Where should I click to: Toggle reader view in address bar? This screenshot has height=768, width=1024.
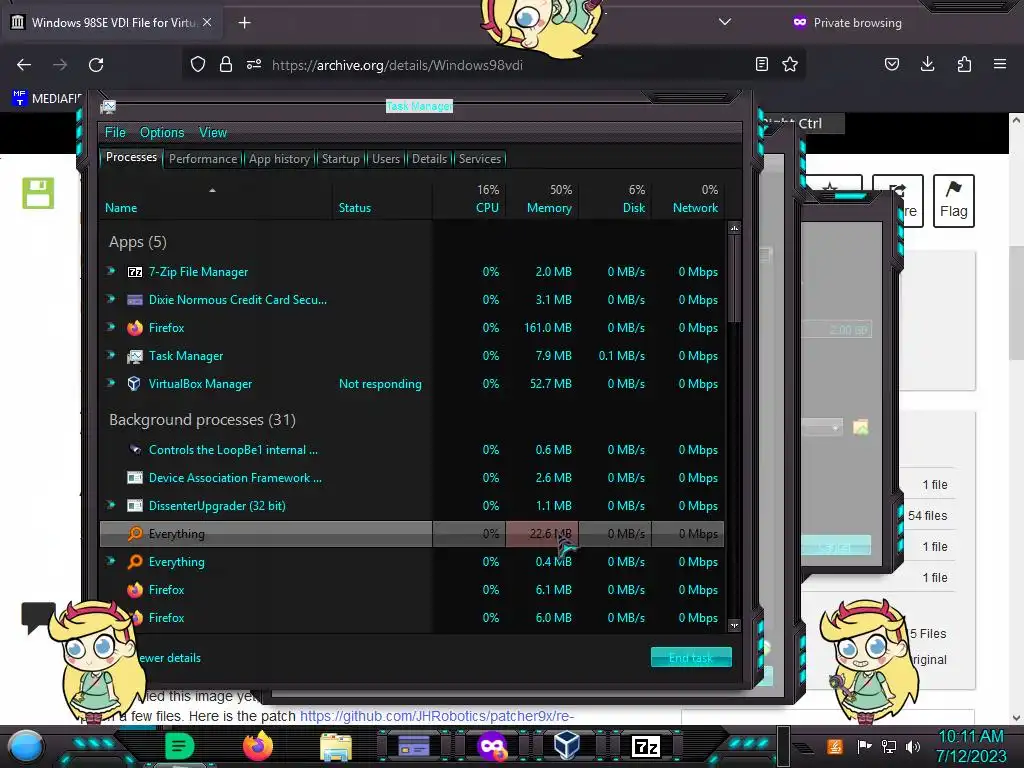click(761, 64)
